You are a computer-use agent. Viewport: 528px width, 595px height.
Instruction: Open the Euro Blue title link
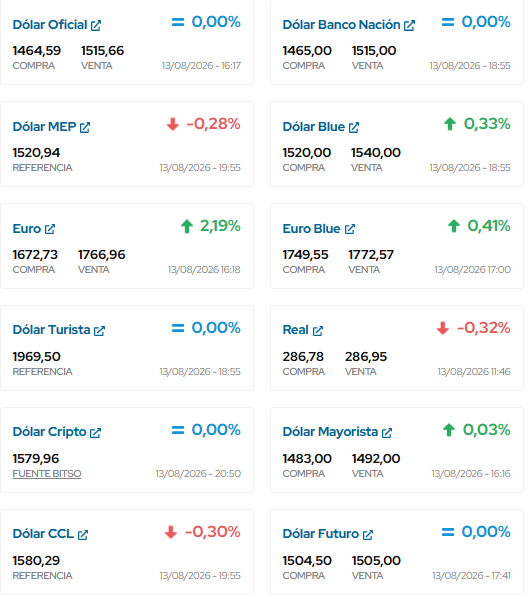(x=311, y=229)
